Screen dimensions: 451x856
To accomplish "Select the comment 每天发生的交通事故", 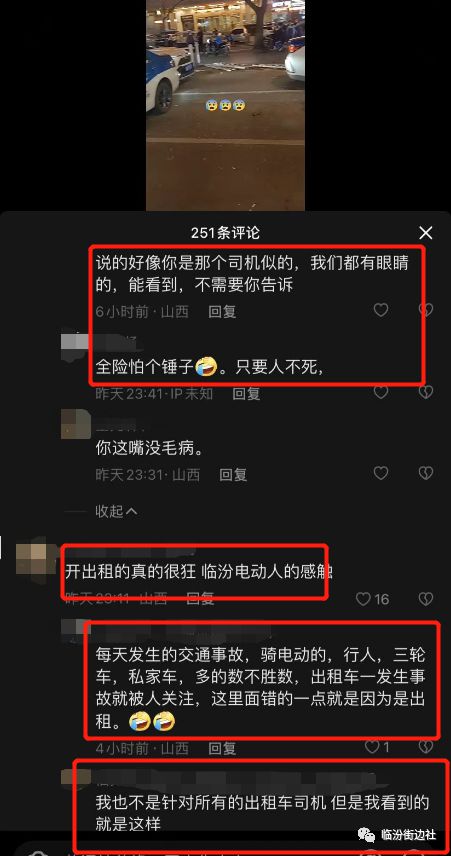I will 260,688.
